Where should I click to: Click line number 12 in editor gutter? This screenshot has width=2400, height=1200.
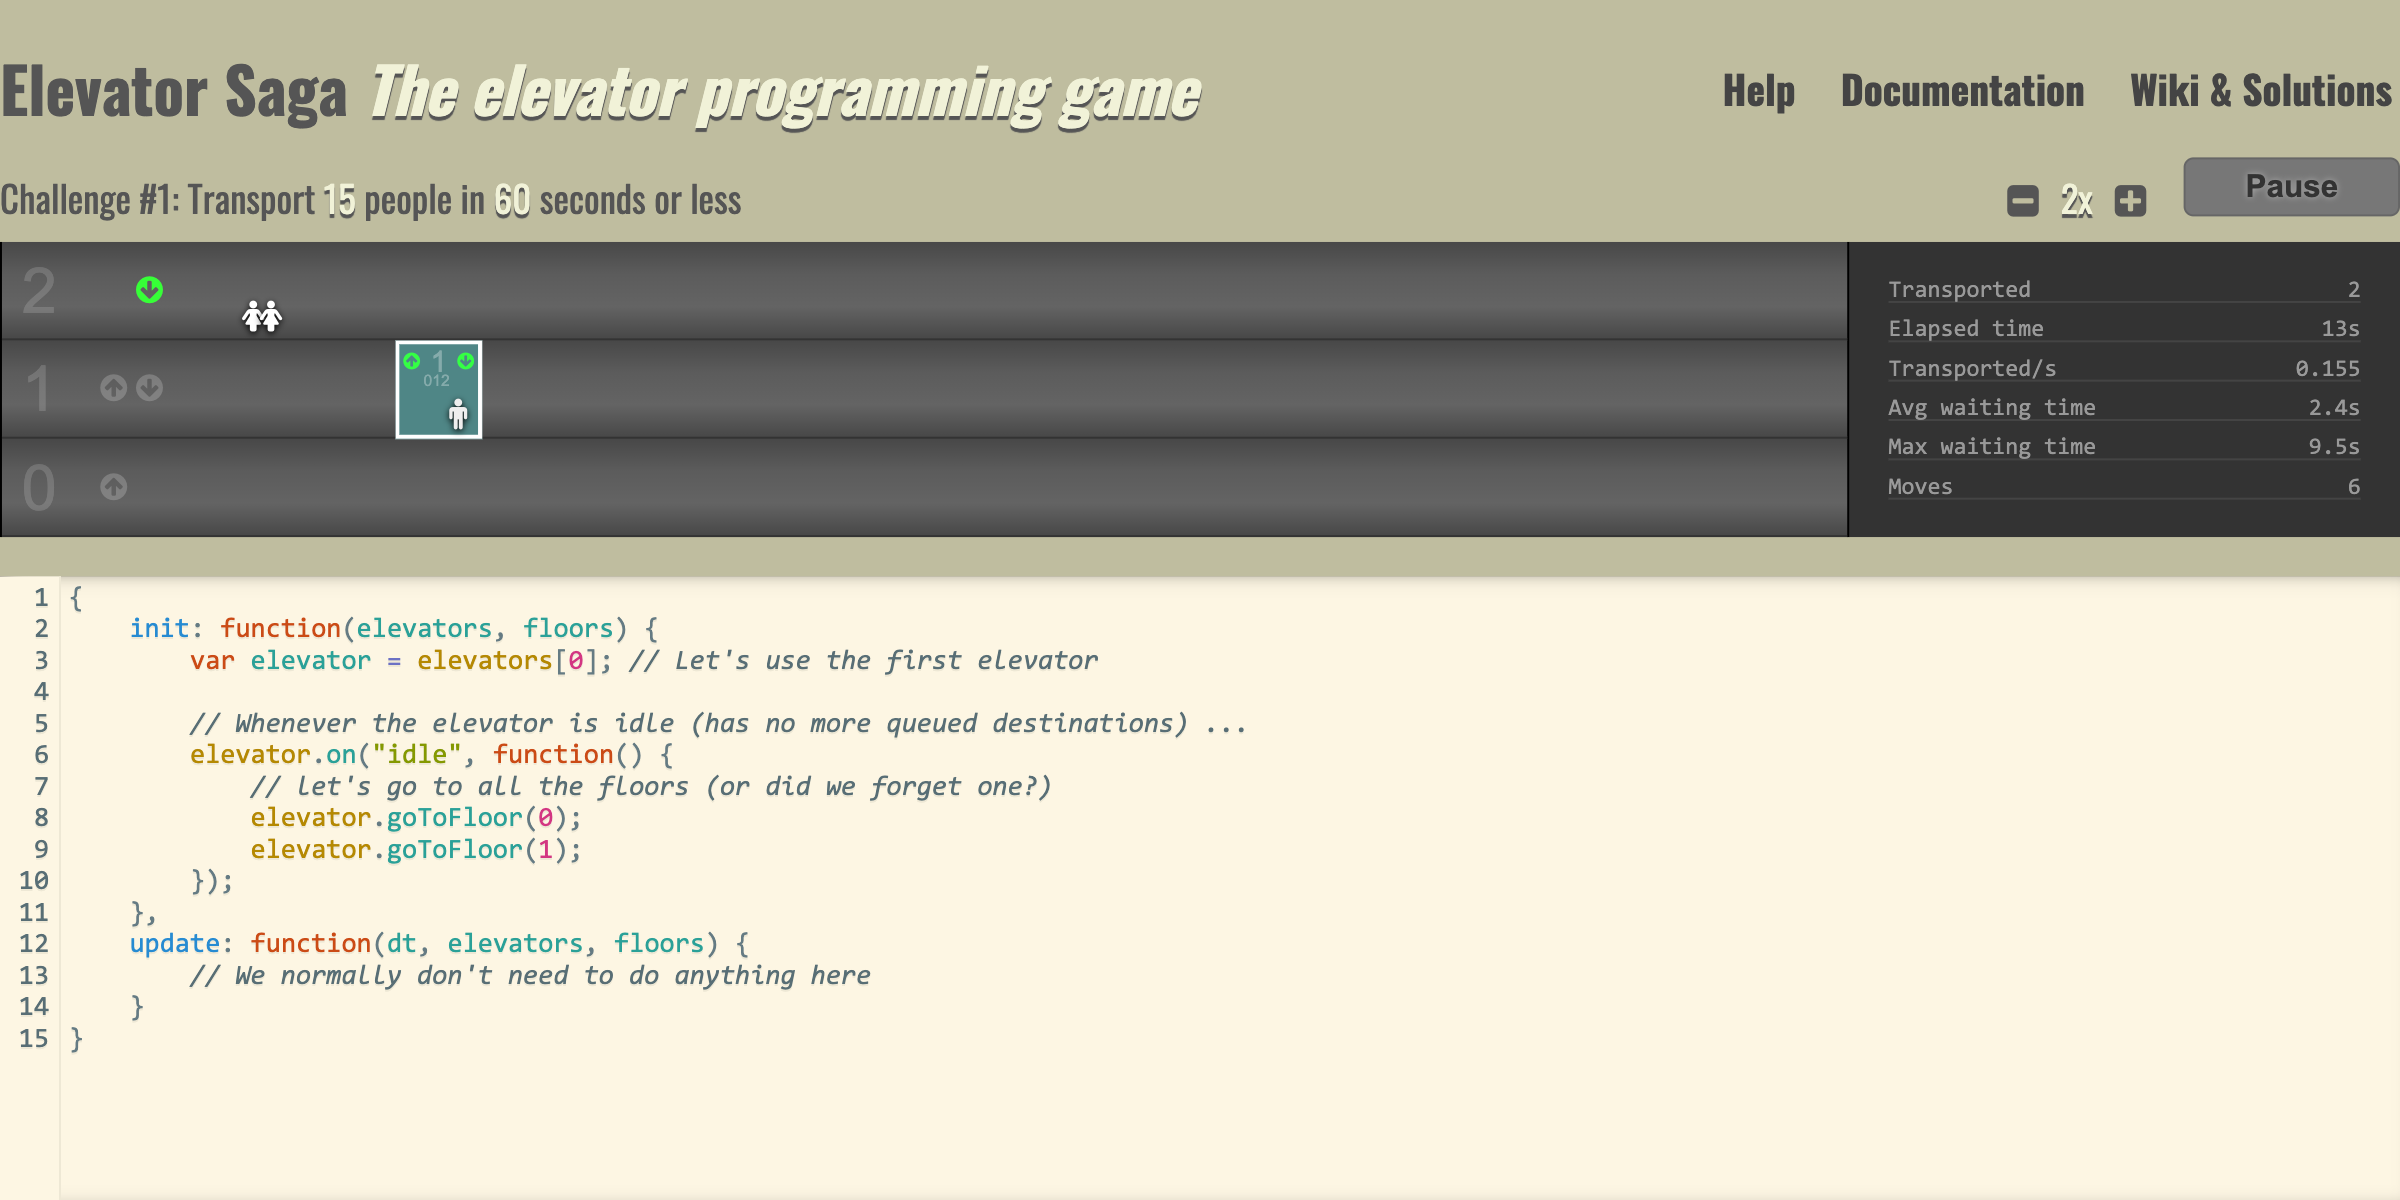[x=34, y=944]
